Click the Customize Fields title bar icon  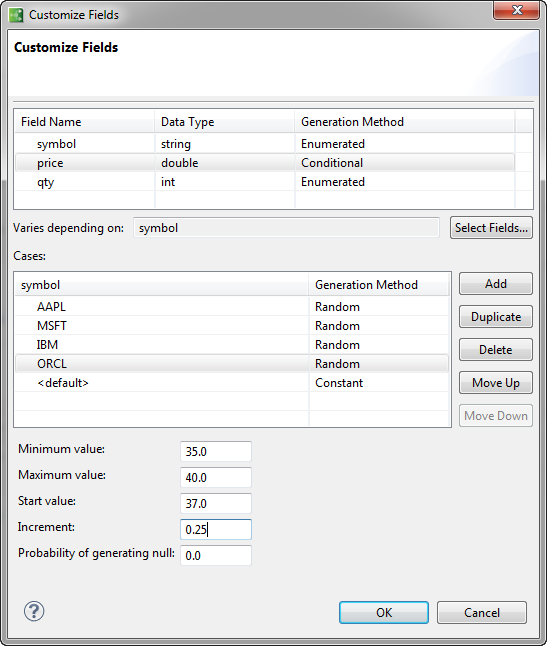[x=16, y=15]
